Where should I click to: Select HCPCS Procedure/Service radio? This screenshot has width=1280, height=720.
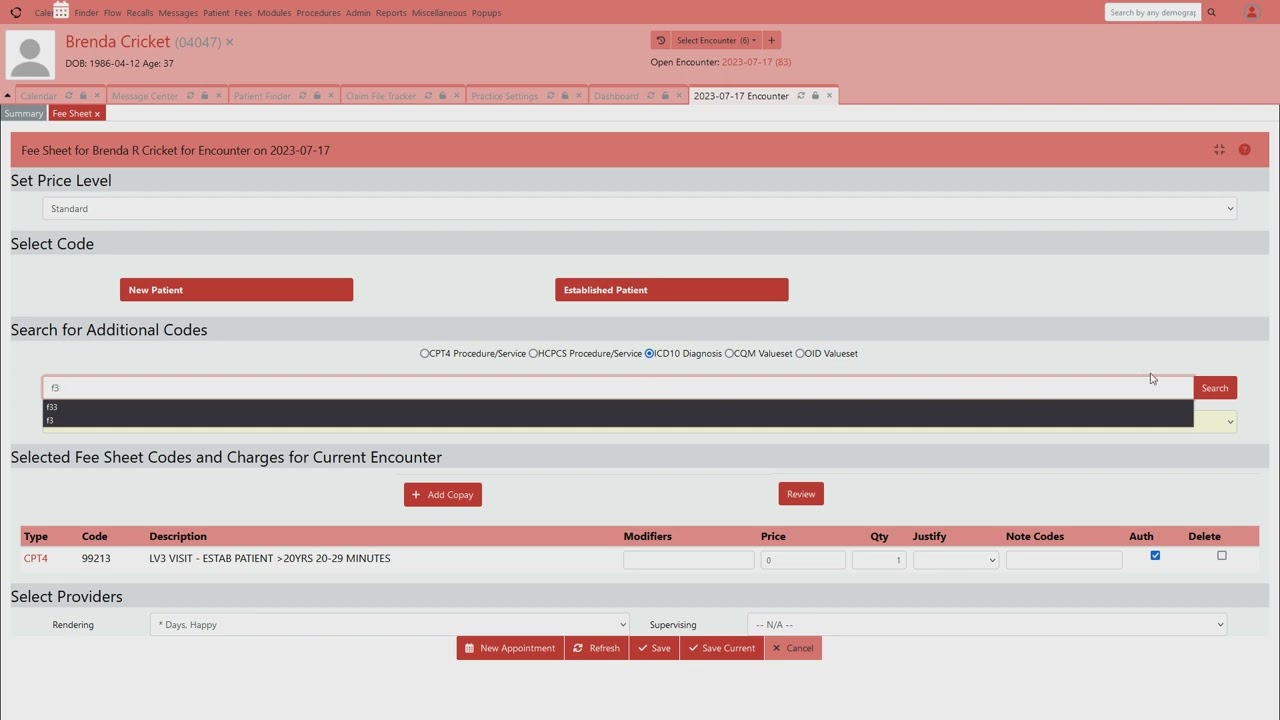coord(533,353)
